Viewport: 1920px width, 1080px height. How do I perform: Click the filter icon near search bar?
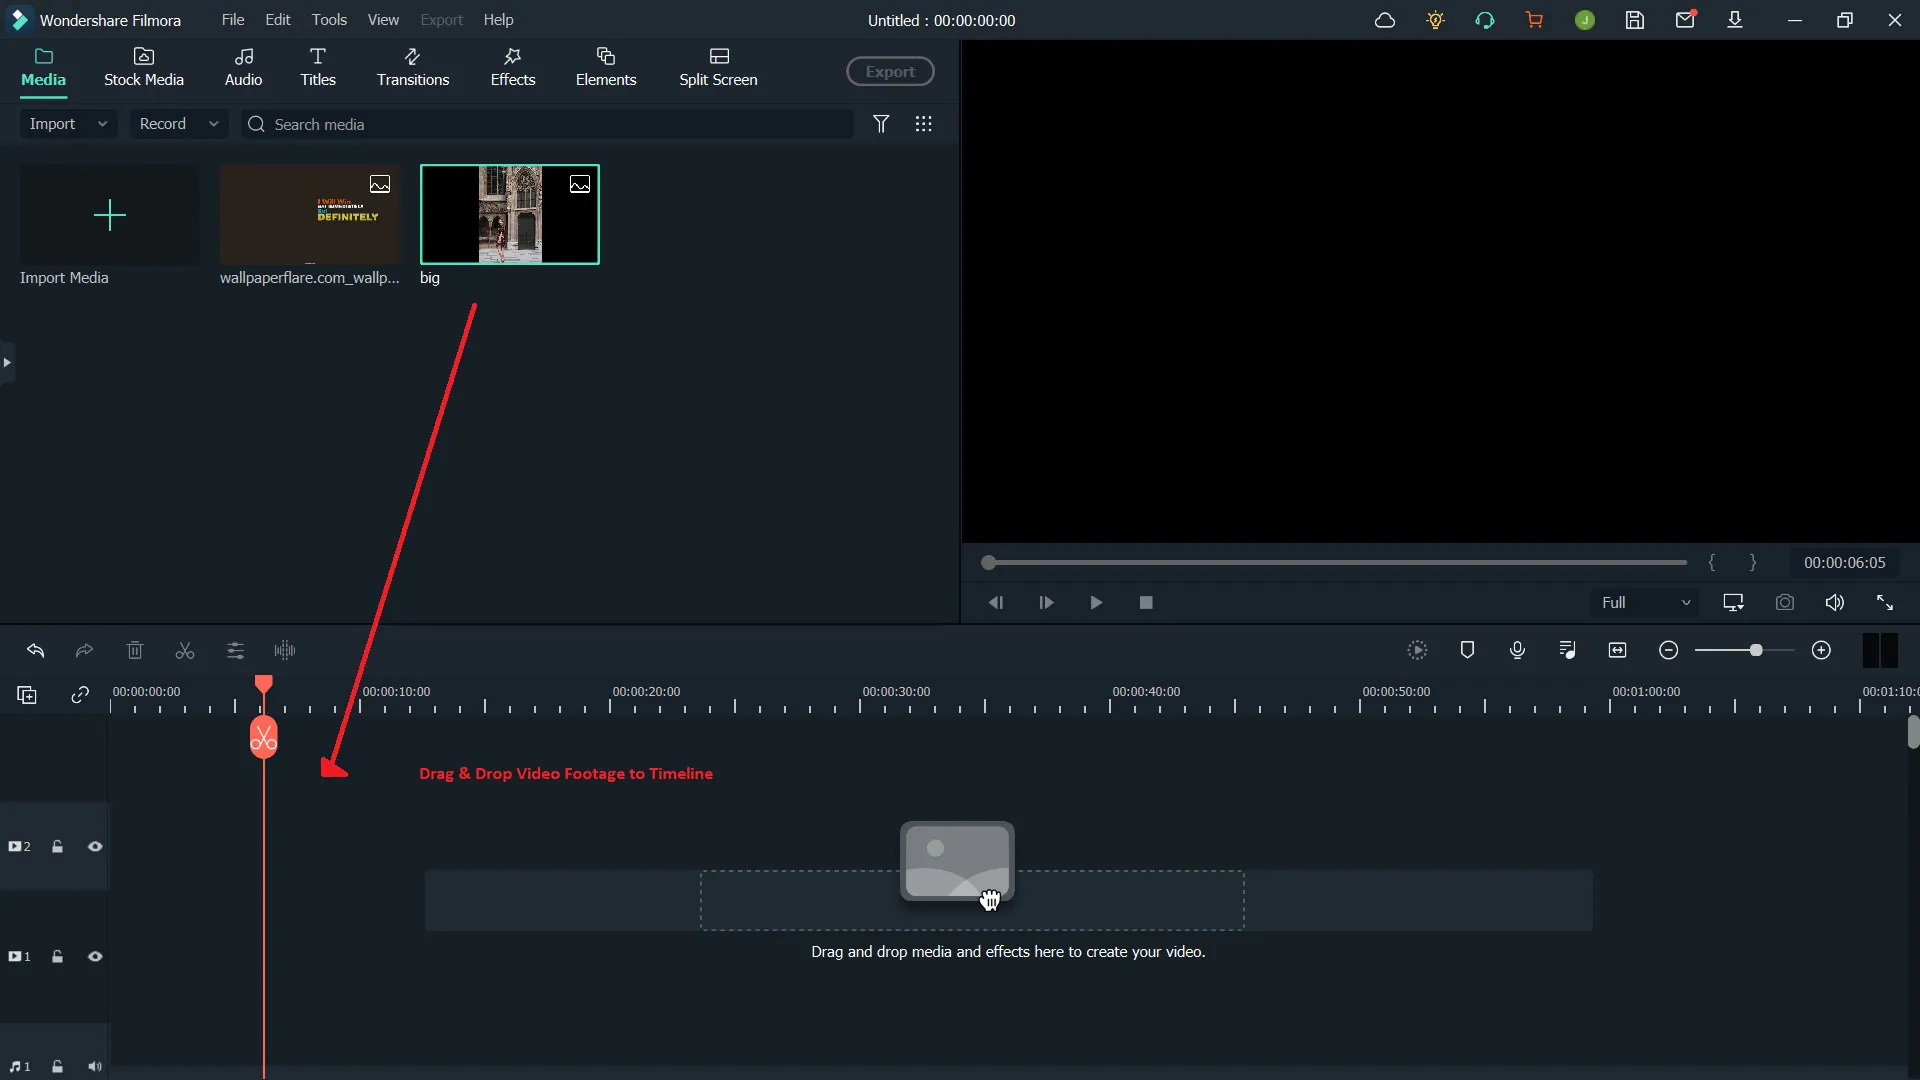[880, 123]
